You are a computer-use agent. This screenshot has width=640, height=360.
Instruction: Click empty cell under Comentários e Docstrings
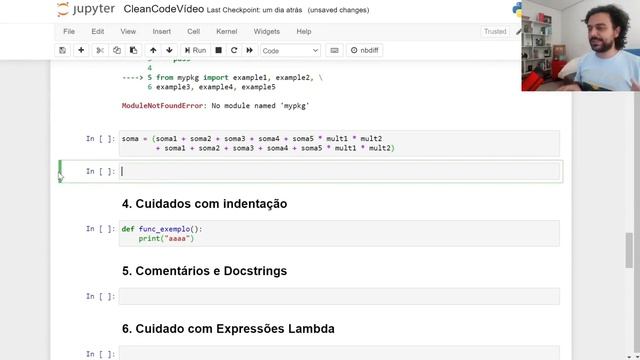pyautogui.click(x=339, y=296)
